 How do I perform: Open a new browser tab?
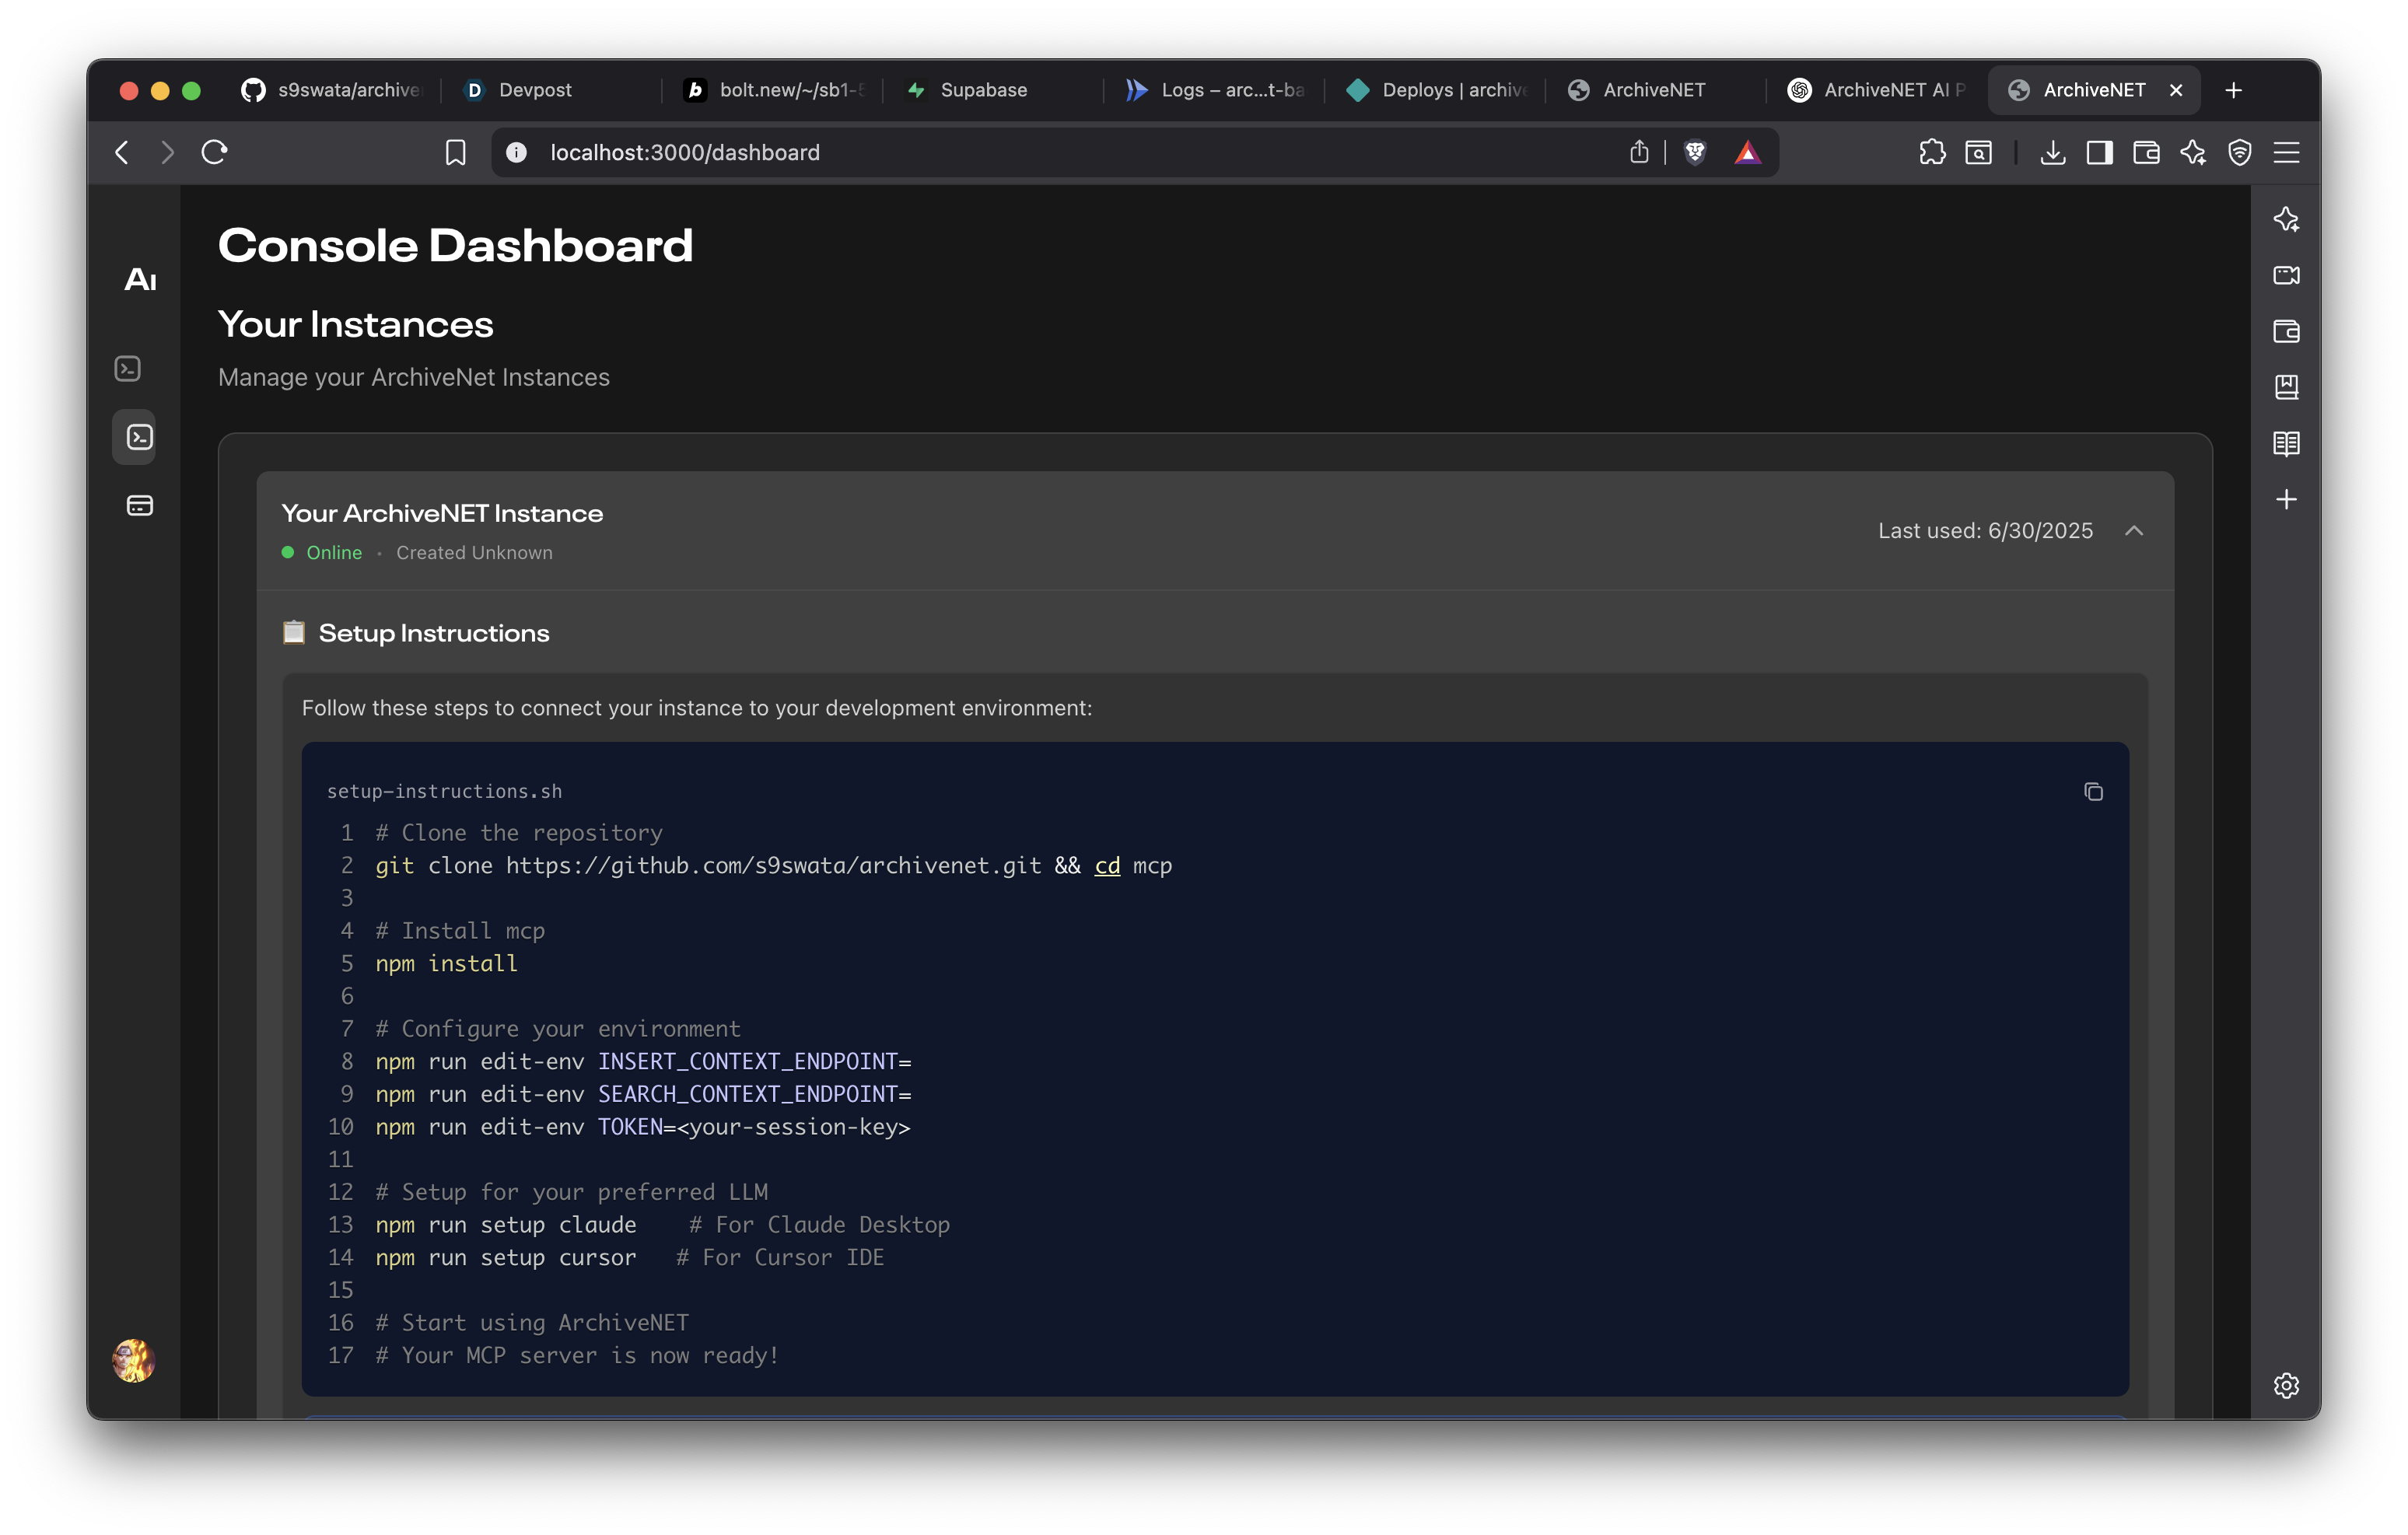2234,90
